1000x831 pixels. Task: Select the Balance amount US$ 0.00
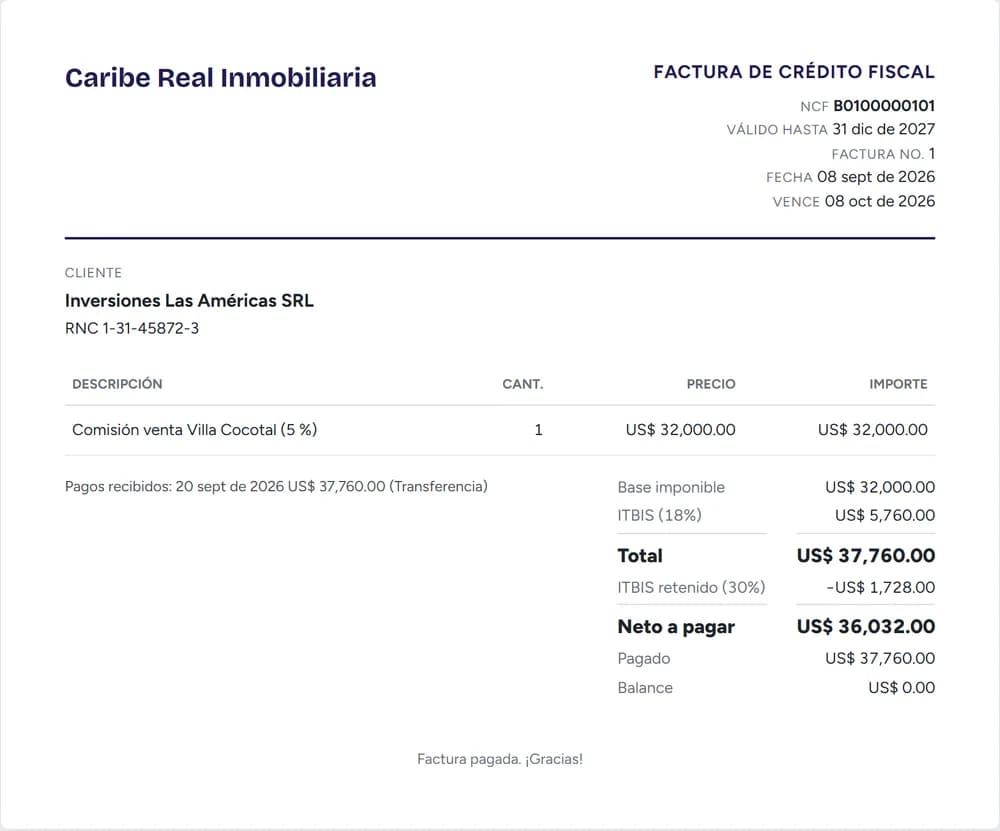pyautogui.click(x=902, y=688)
